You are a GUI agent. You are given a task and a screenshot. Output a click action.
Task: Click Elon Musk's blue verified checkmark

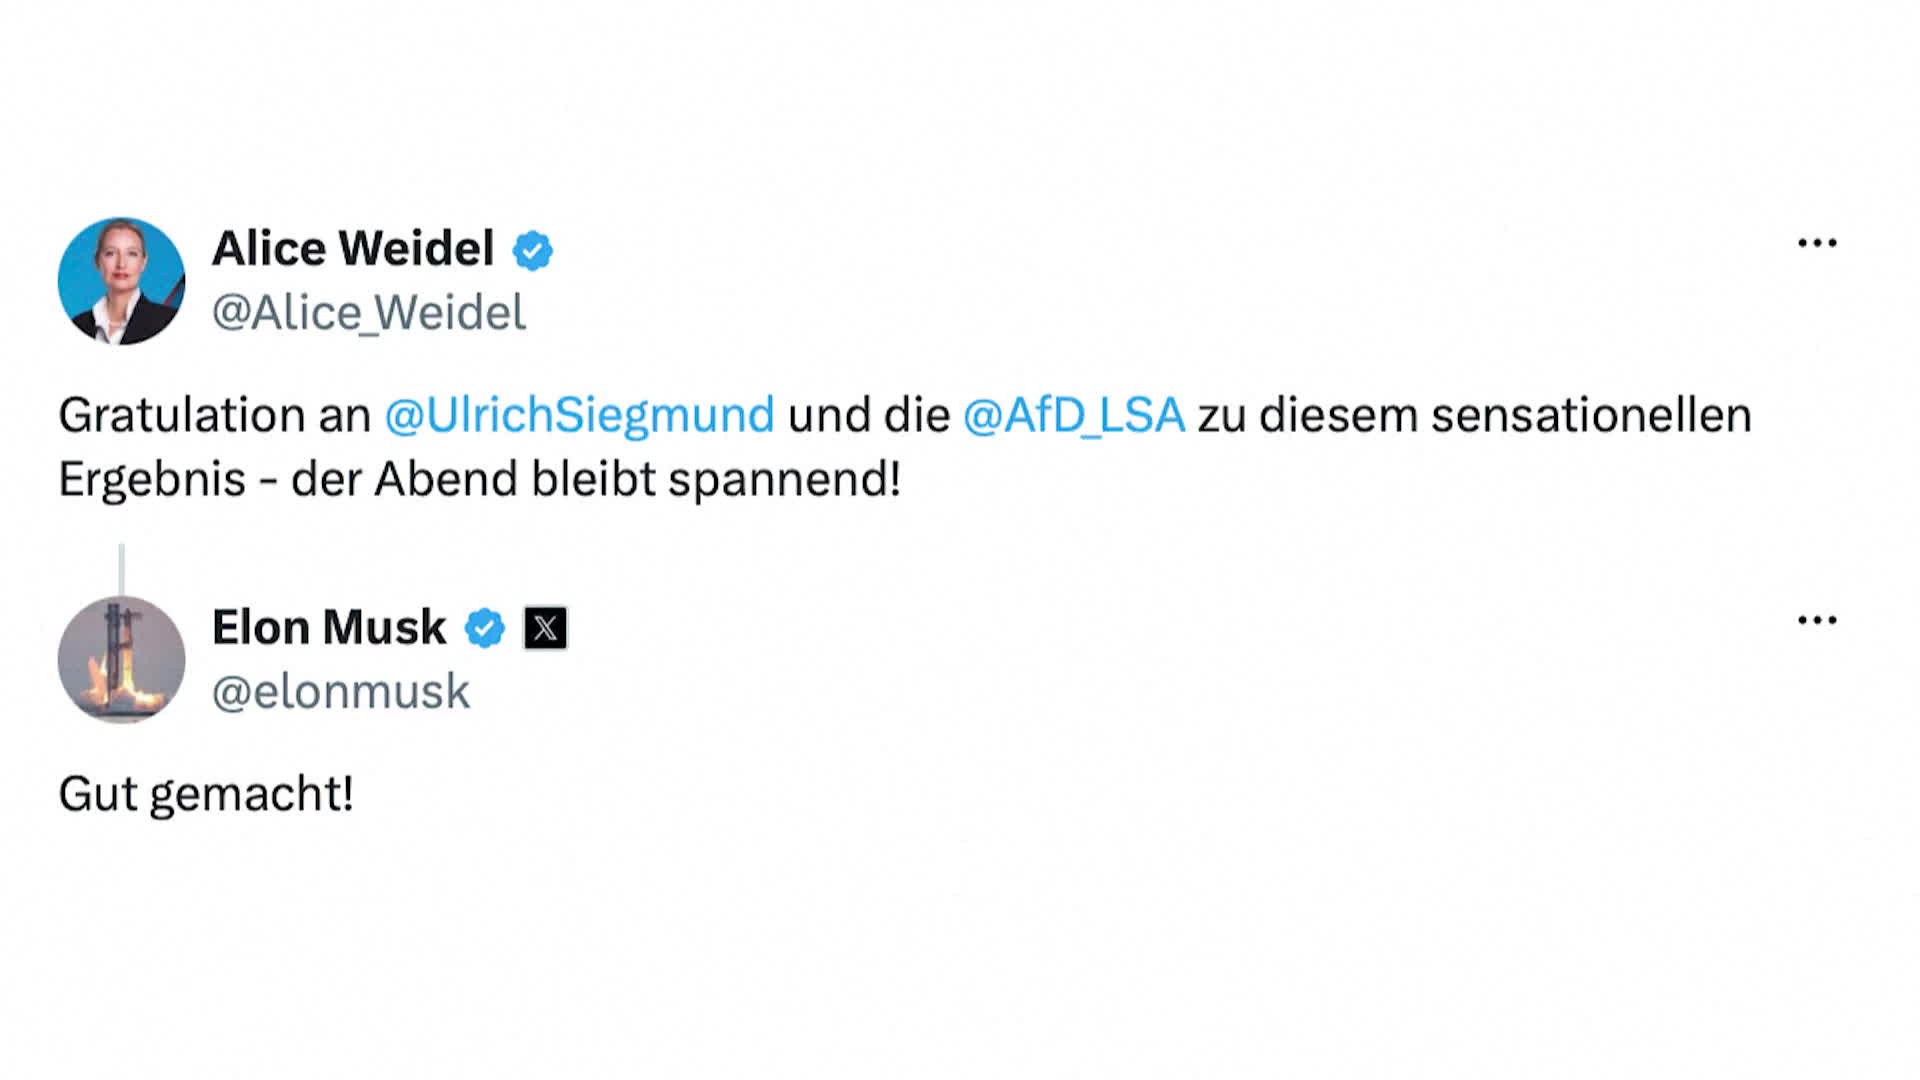(x=485, y=628)
